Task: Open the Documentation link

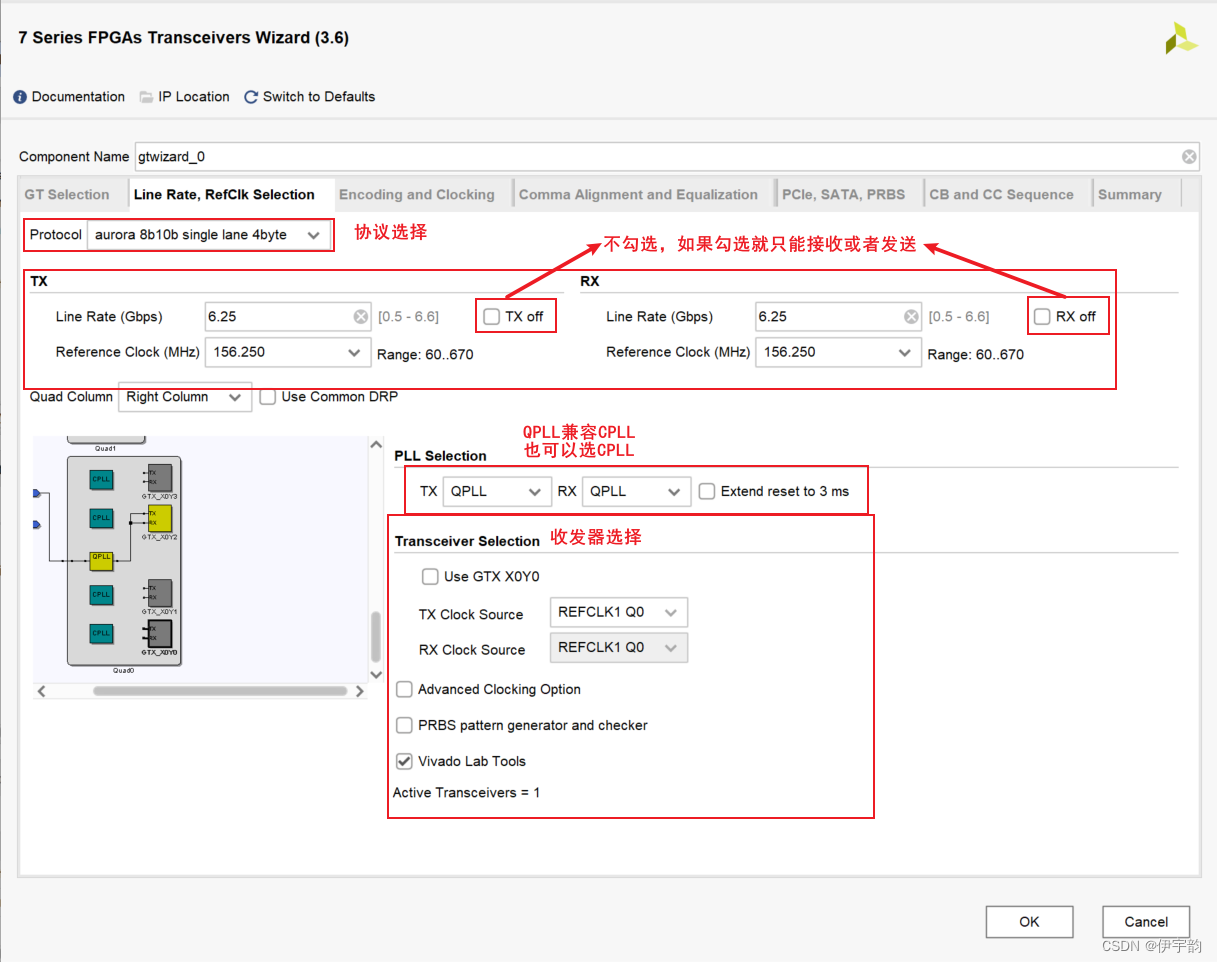Action: 78,97
